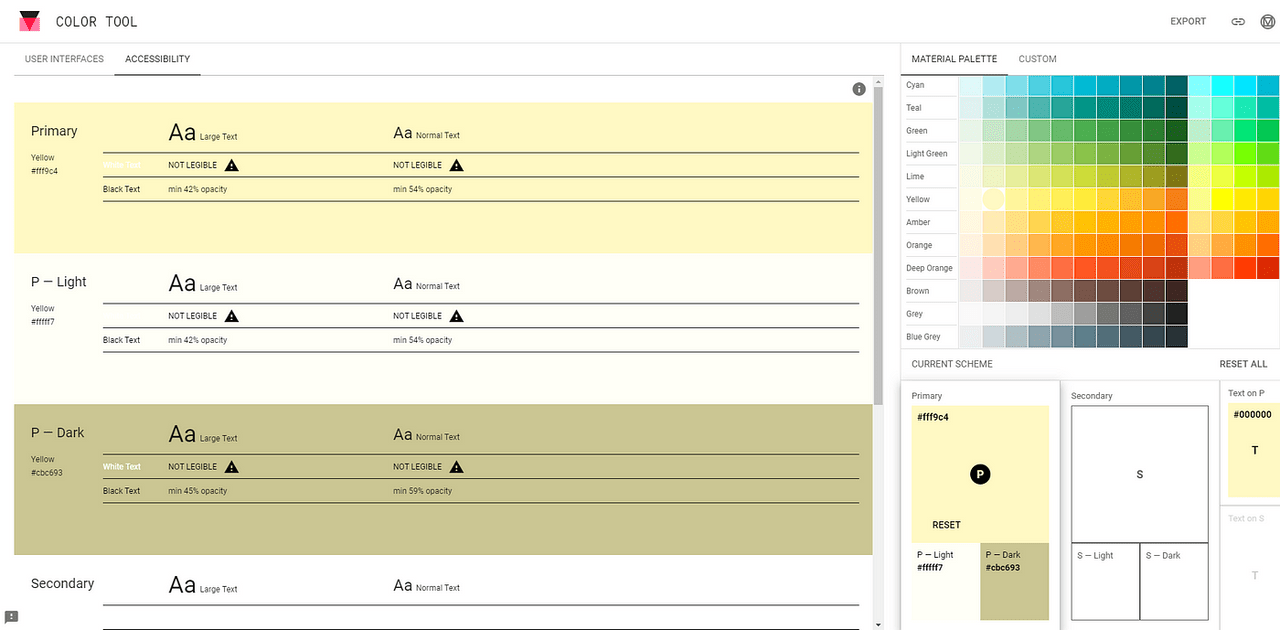Click the Light Green row label
This screenshot has width=1280, height=630.
926,155
